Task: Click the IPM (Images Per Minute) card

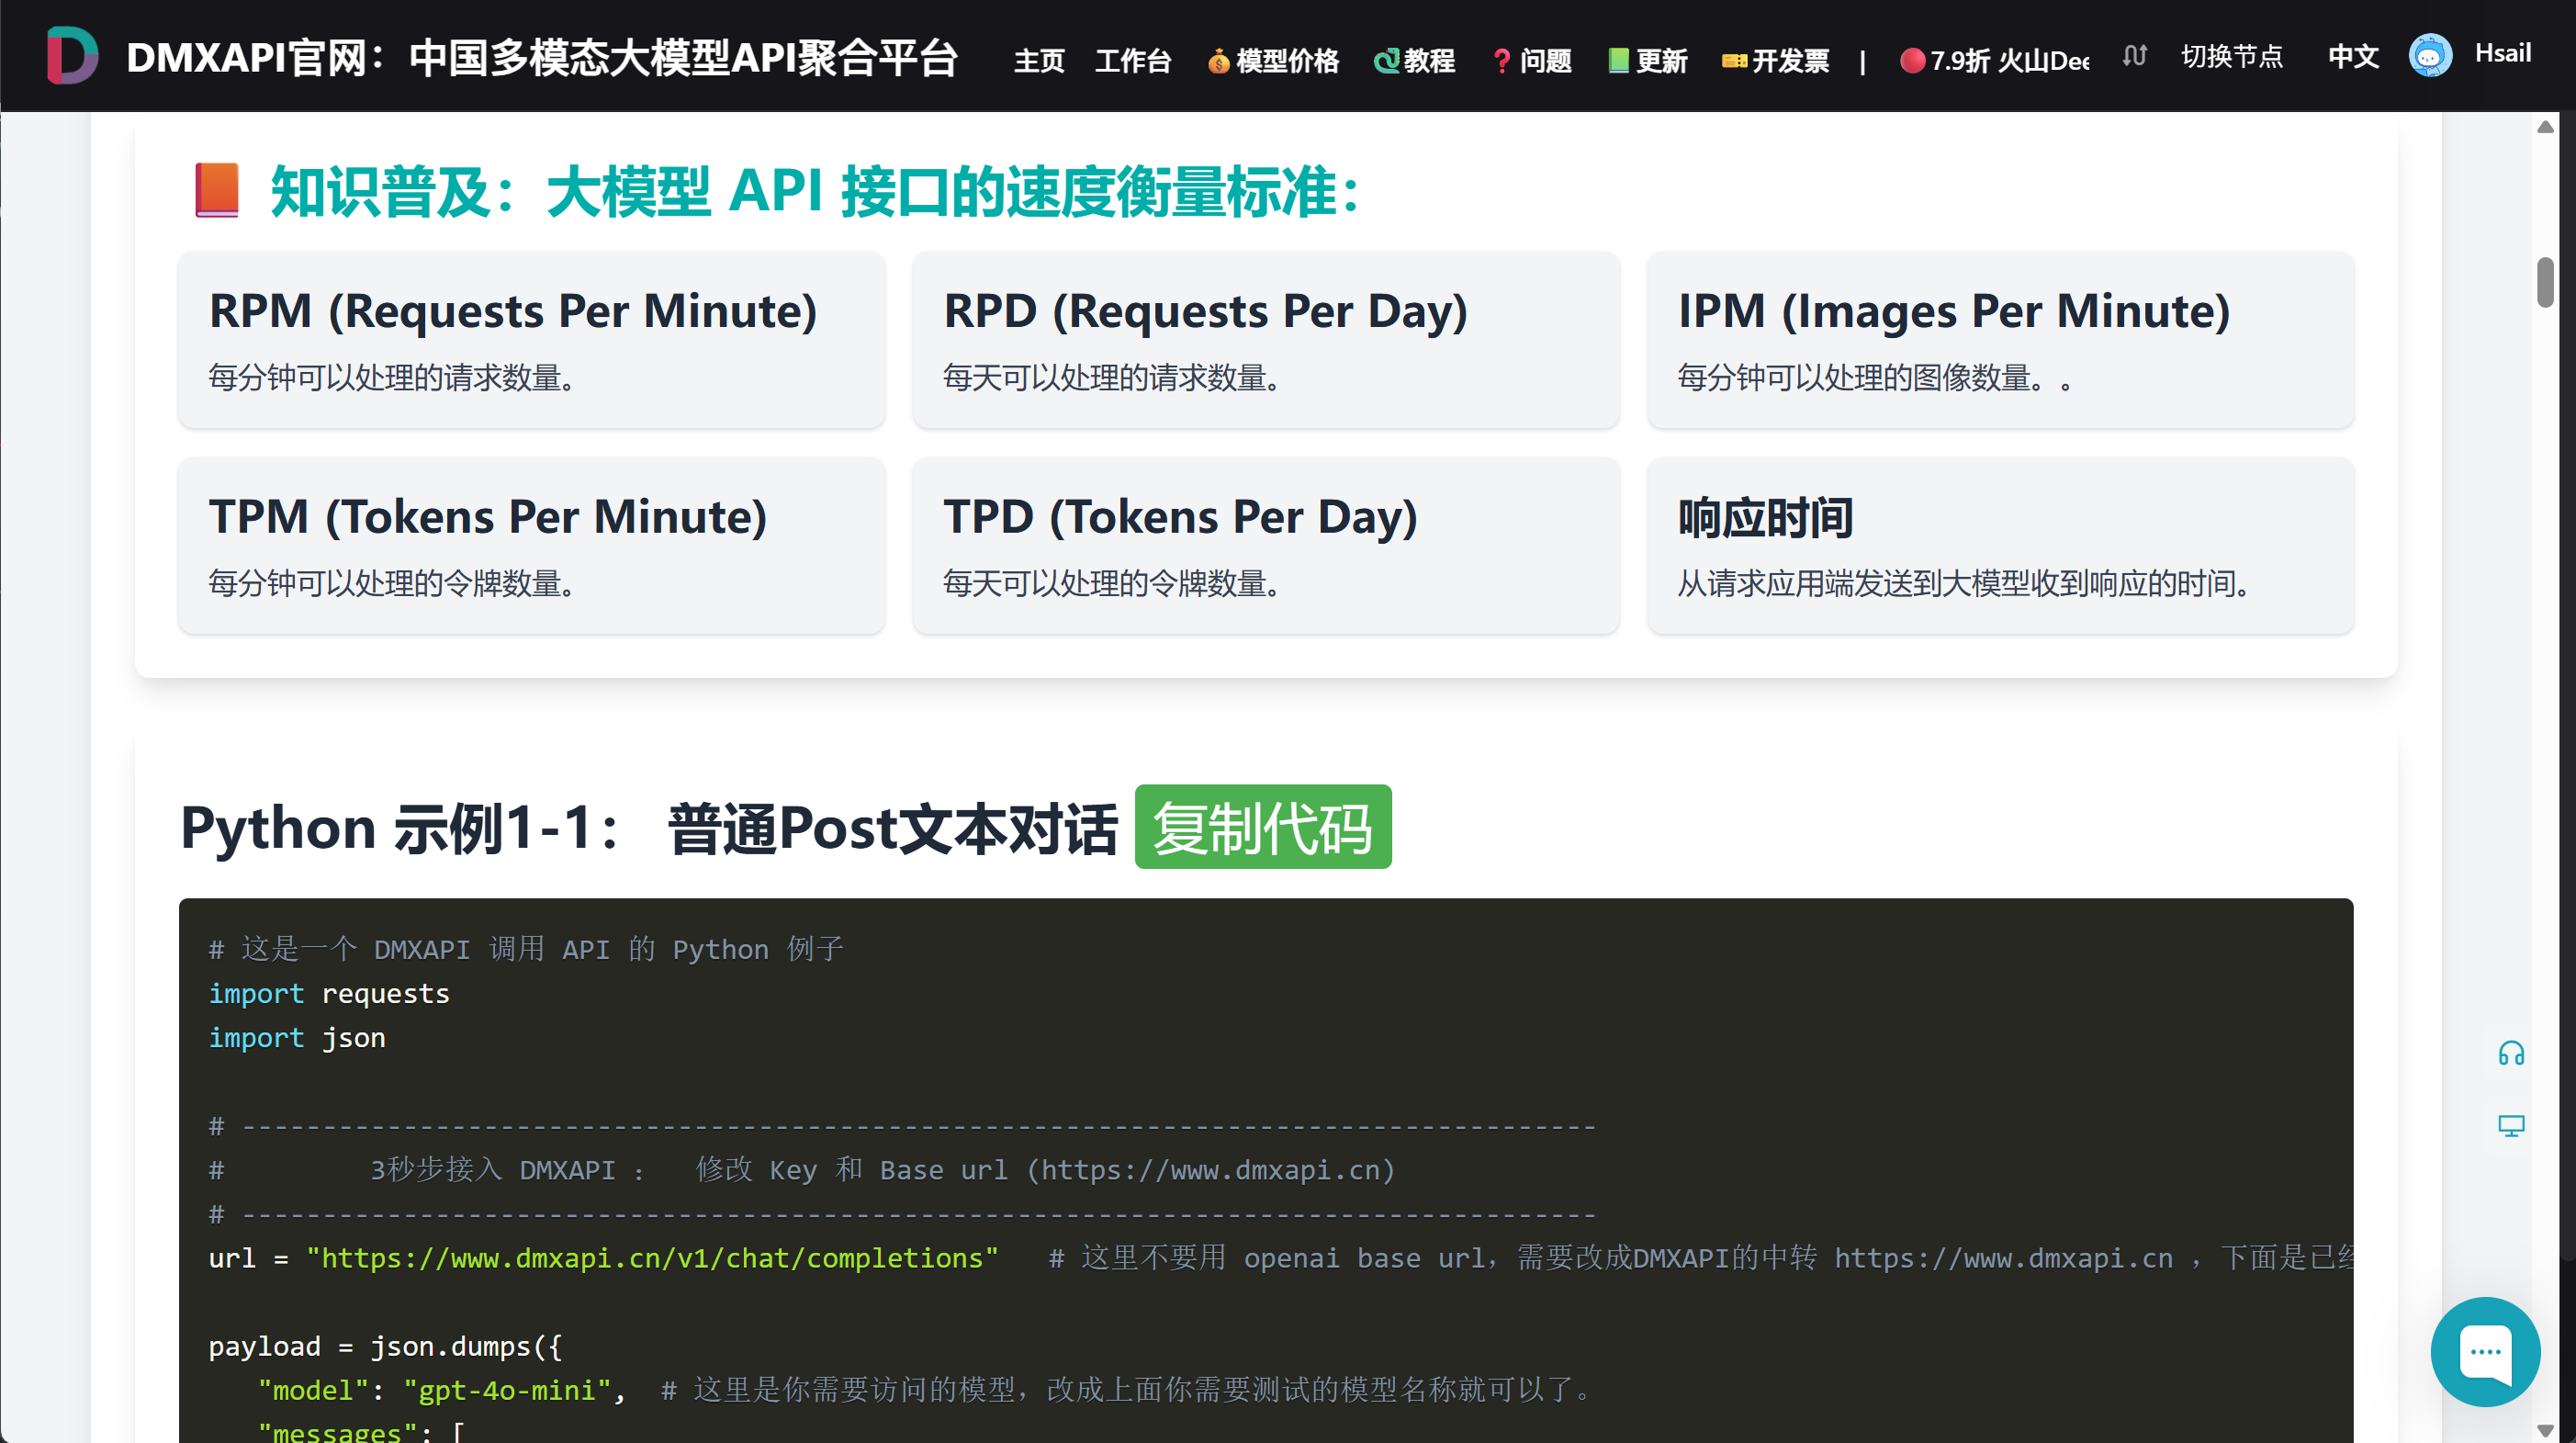Action: pyautogui.click(x=2000, y=340)
